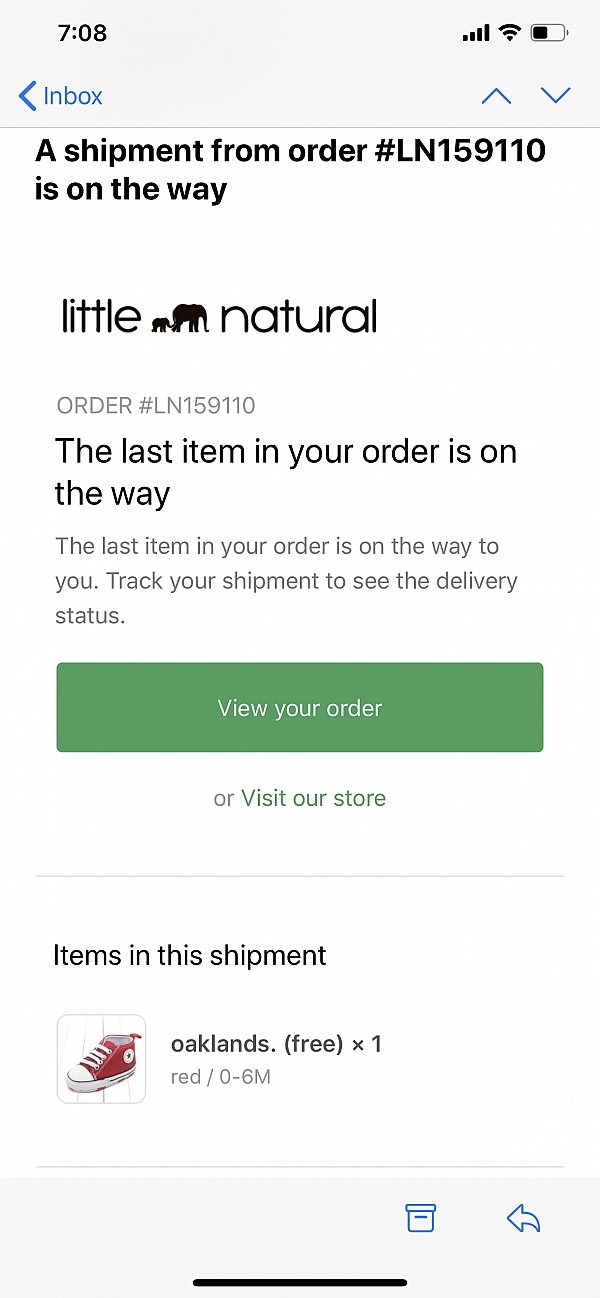This screenshot has width=600, height=1298.
Task: Tap the little natural elephant logo
Action: [219, 316]
